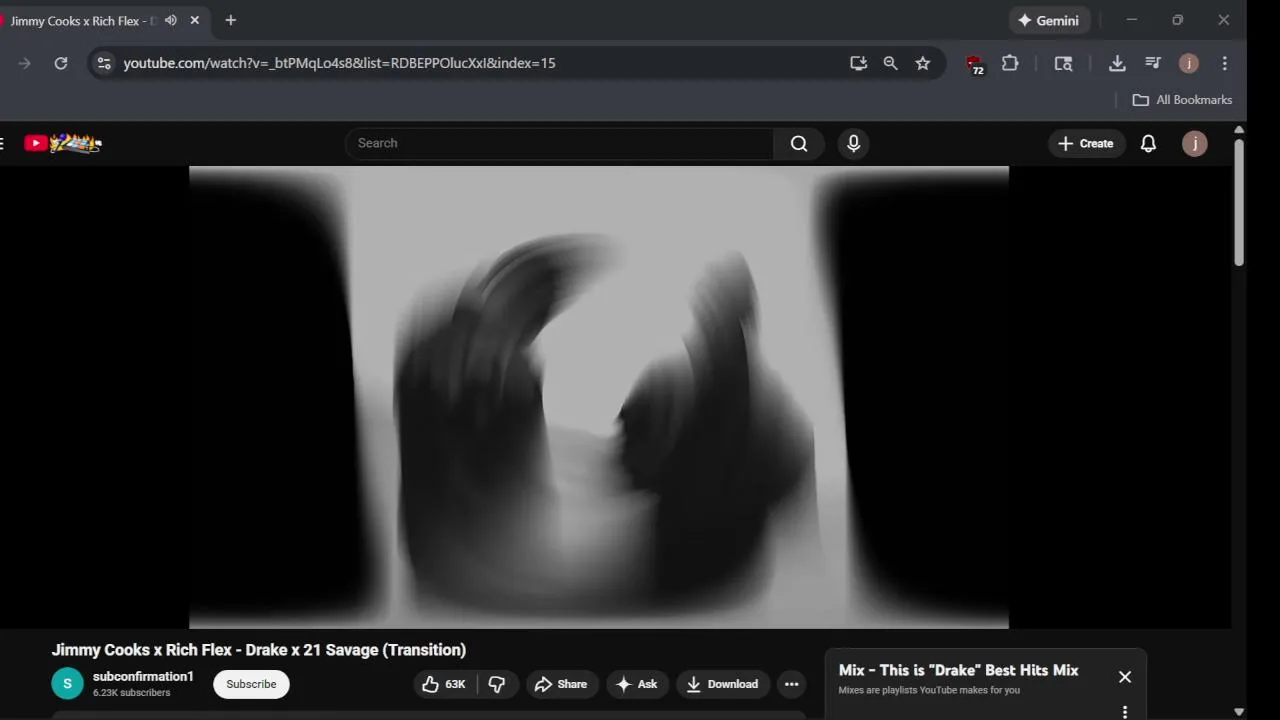The width and height of the screenshot is (1280, 720).
Task: Share this video
Action: 561,684
